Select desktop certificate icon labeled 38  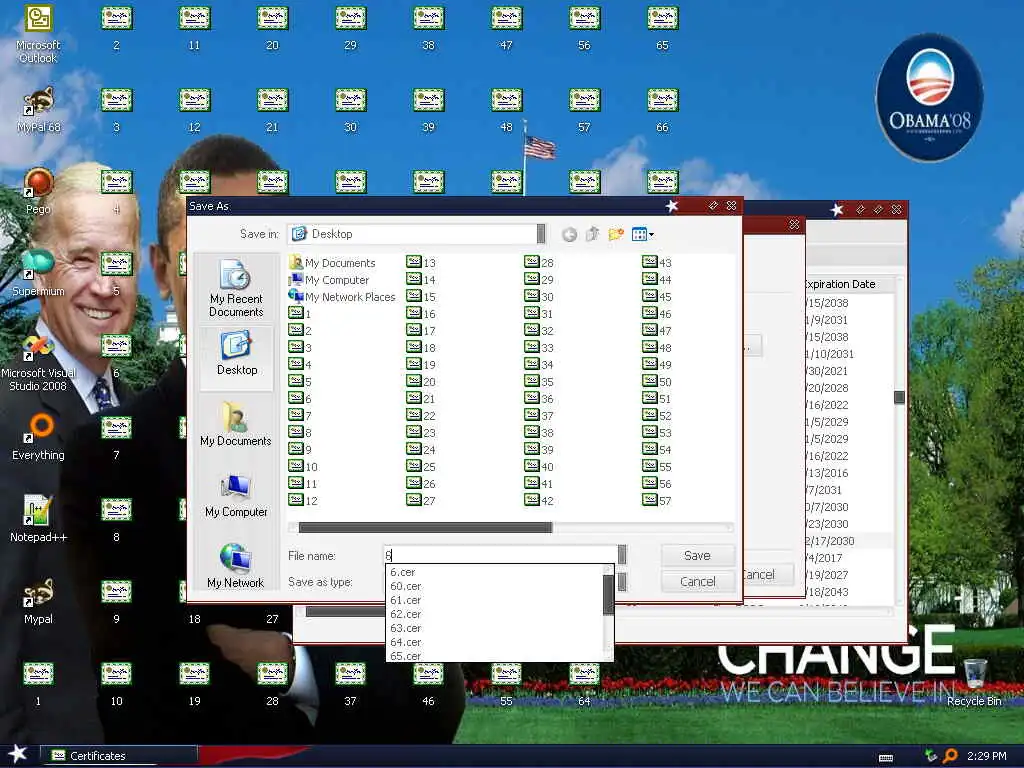tap(428, 28)
